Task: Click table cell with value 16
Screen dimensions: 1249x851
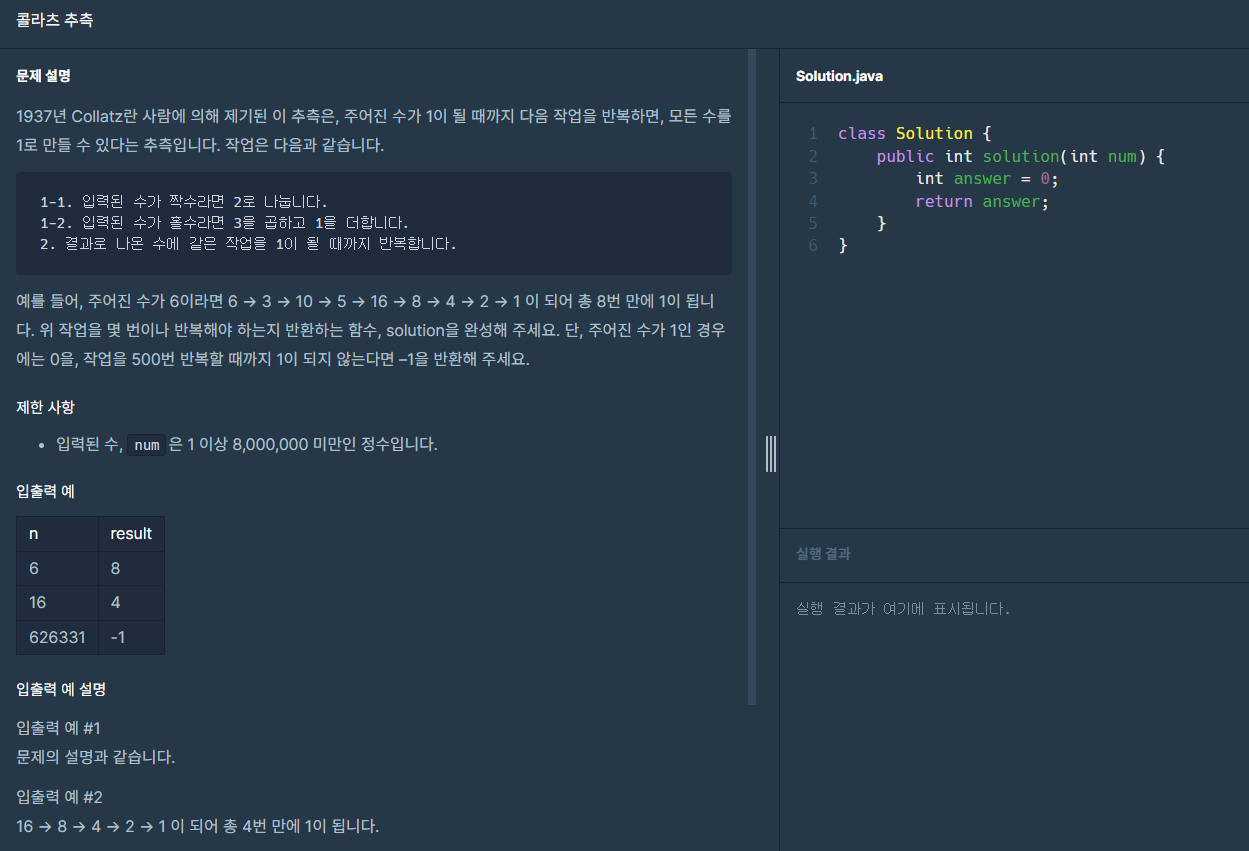Action: tap(57, 603)
